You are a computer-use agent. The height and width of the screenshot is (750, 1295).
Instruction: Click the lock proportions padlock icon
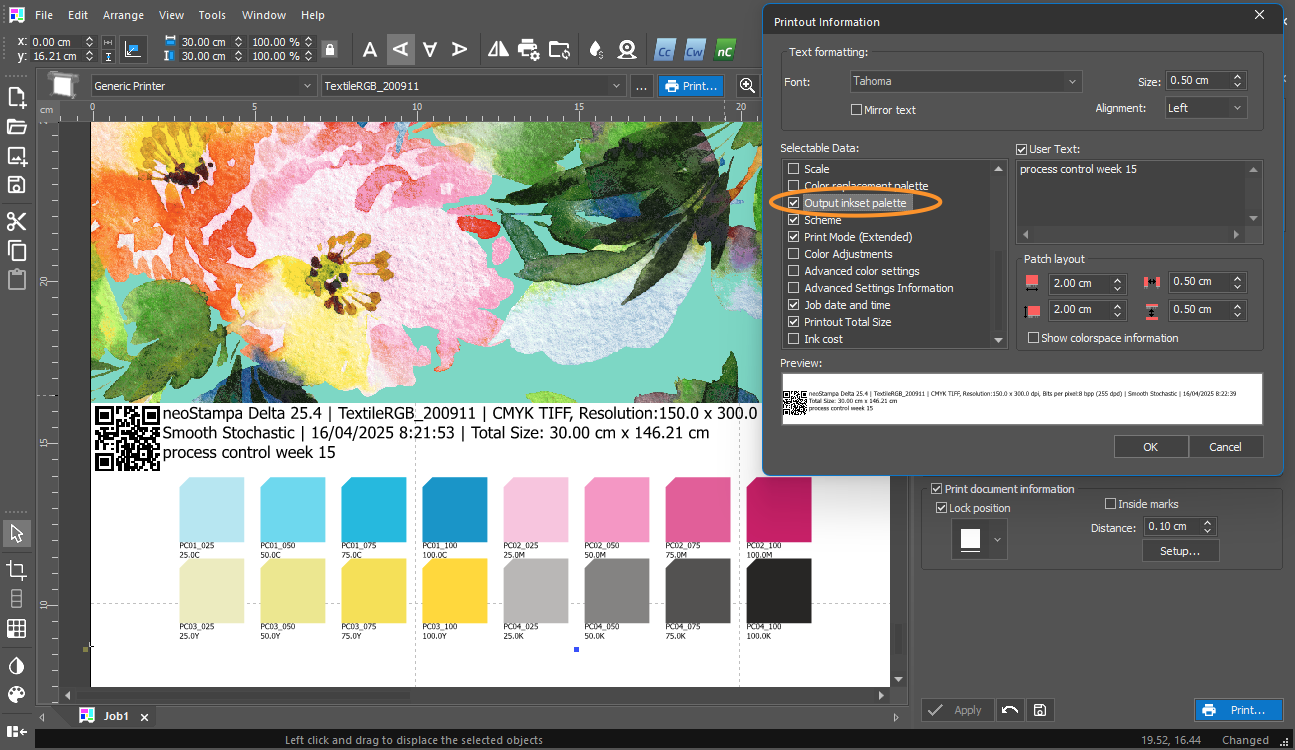coord(329,49)
